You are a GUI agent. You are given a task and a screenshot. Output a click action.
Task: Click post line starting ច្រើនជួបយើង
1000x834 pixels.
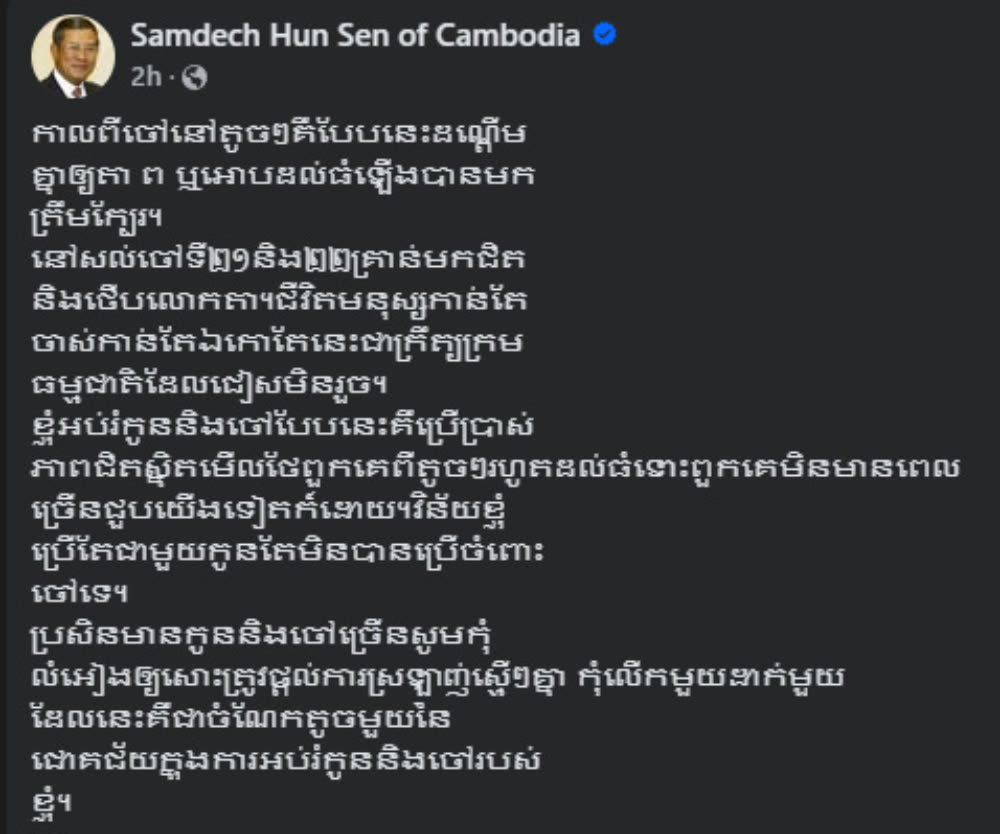pyautogui.click(x=268, y=510)
